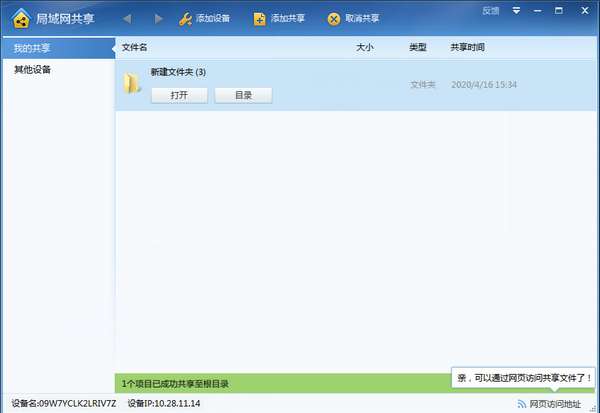Image resolution: width=600 pixels, height=413 pixels.
Task: Go back with the left arrow
Action: tap(127, 18)
